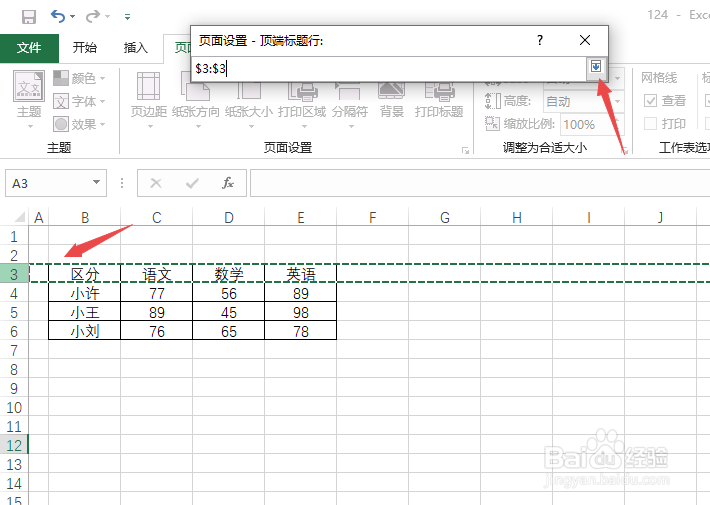Switch to the 插入 ribbon tab
The width and height of the screenshot is (710, 505).
click(135, 48)
